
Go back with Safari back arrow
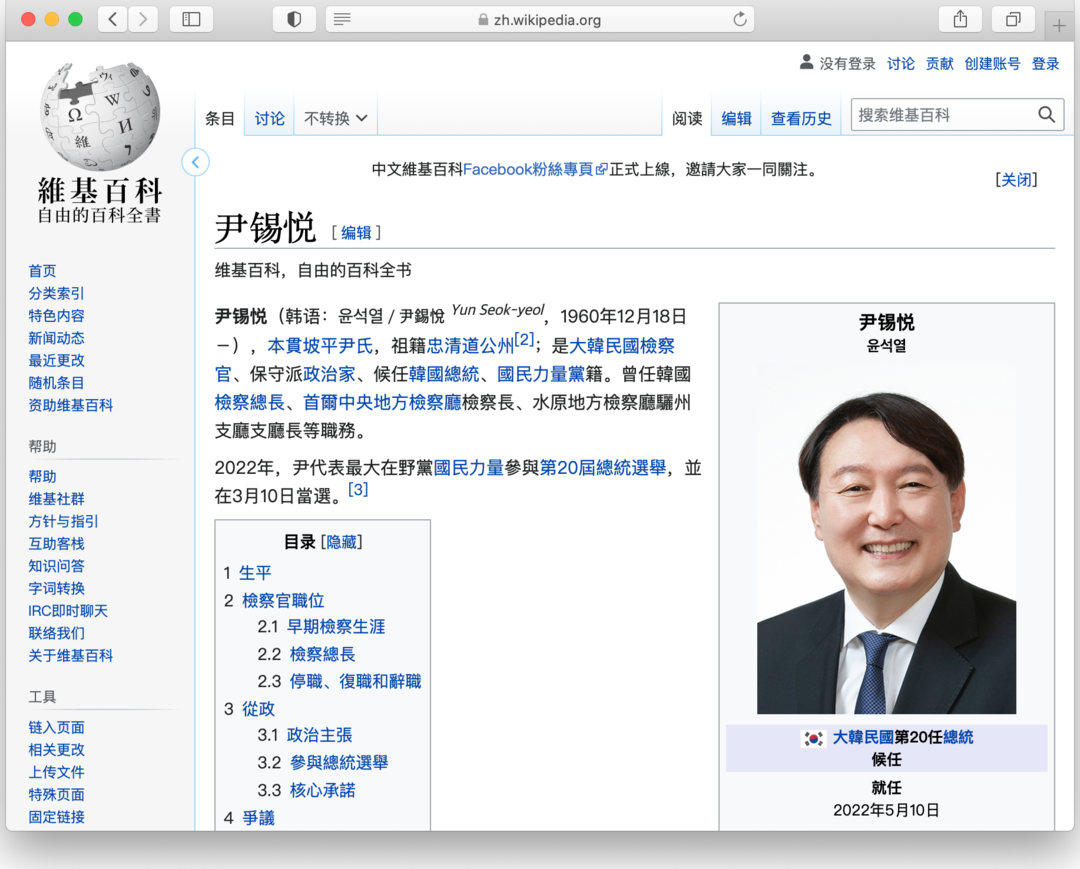coord(113,19)
